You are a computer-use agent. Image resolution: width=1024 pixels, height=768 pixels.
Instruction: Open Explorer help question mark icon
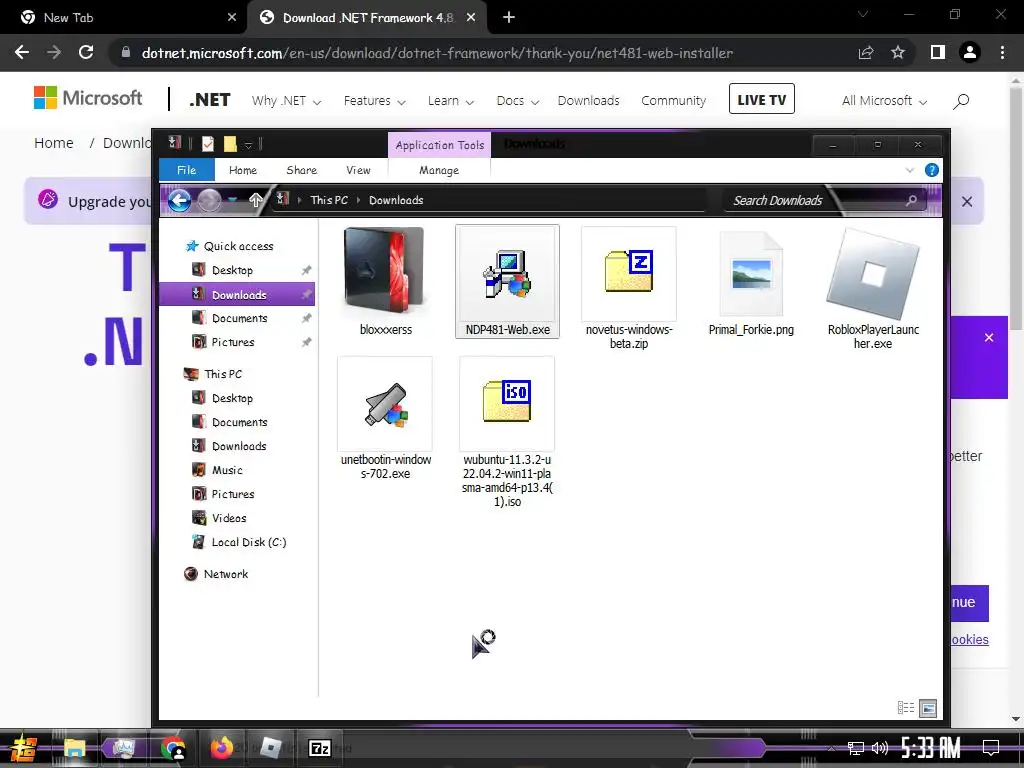click(x=932, y=170)
